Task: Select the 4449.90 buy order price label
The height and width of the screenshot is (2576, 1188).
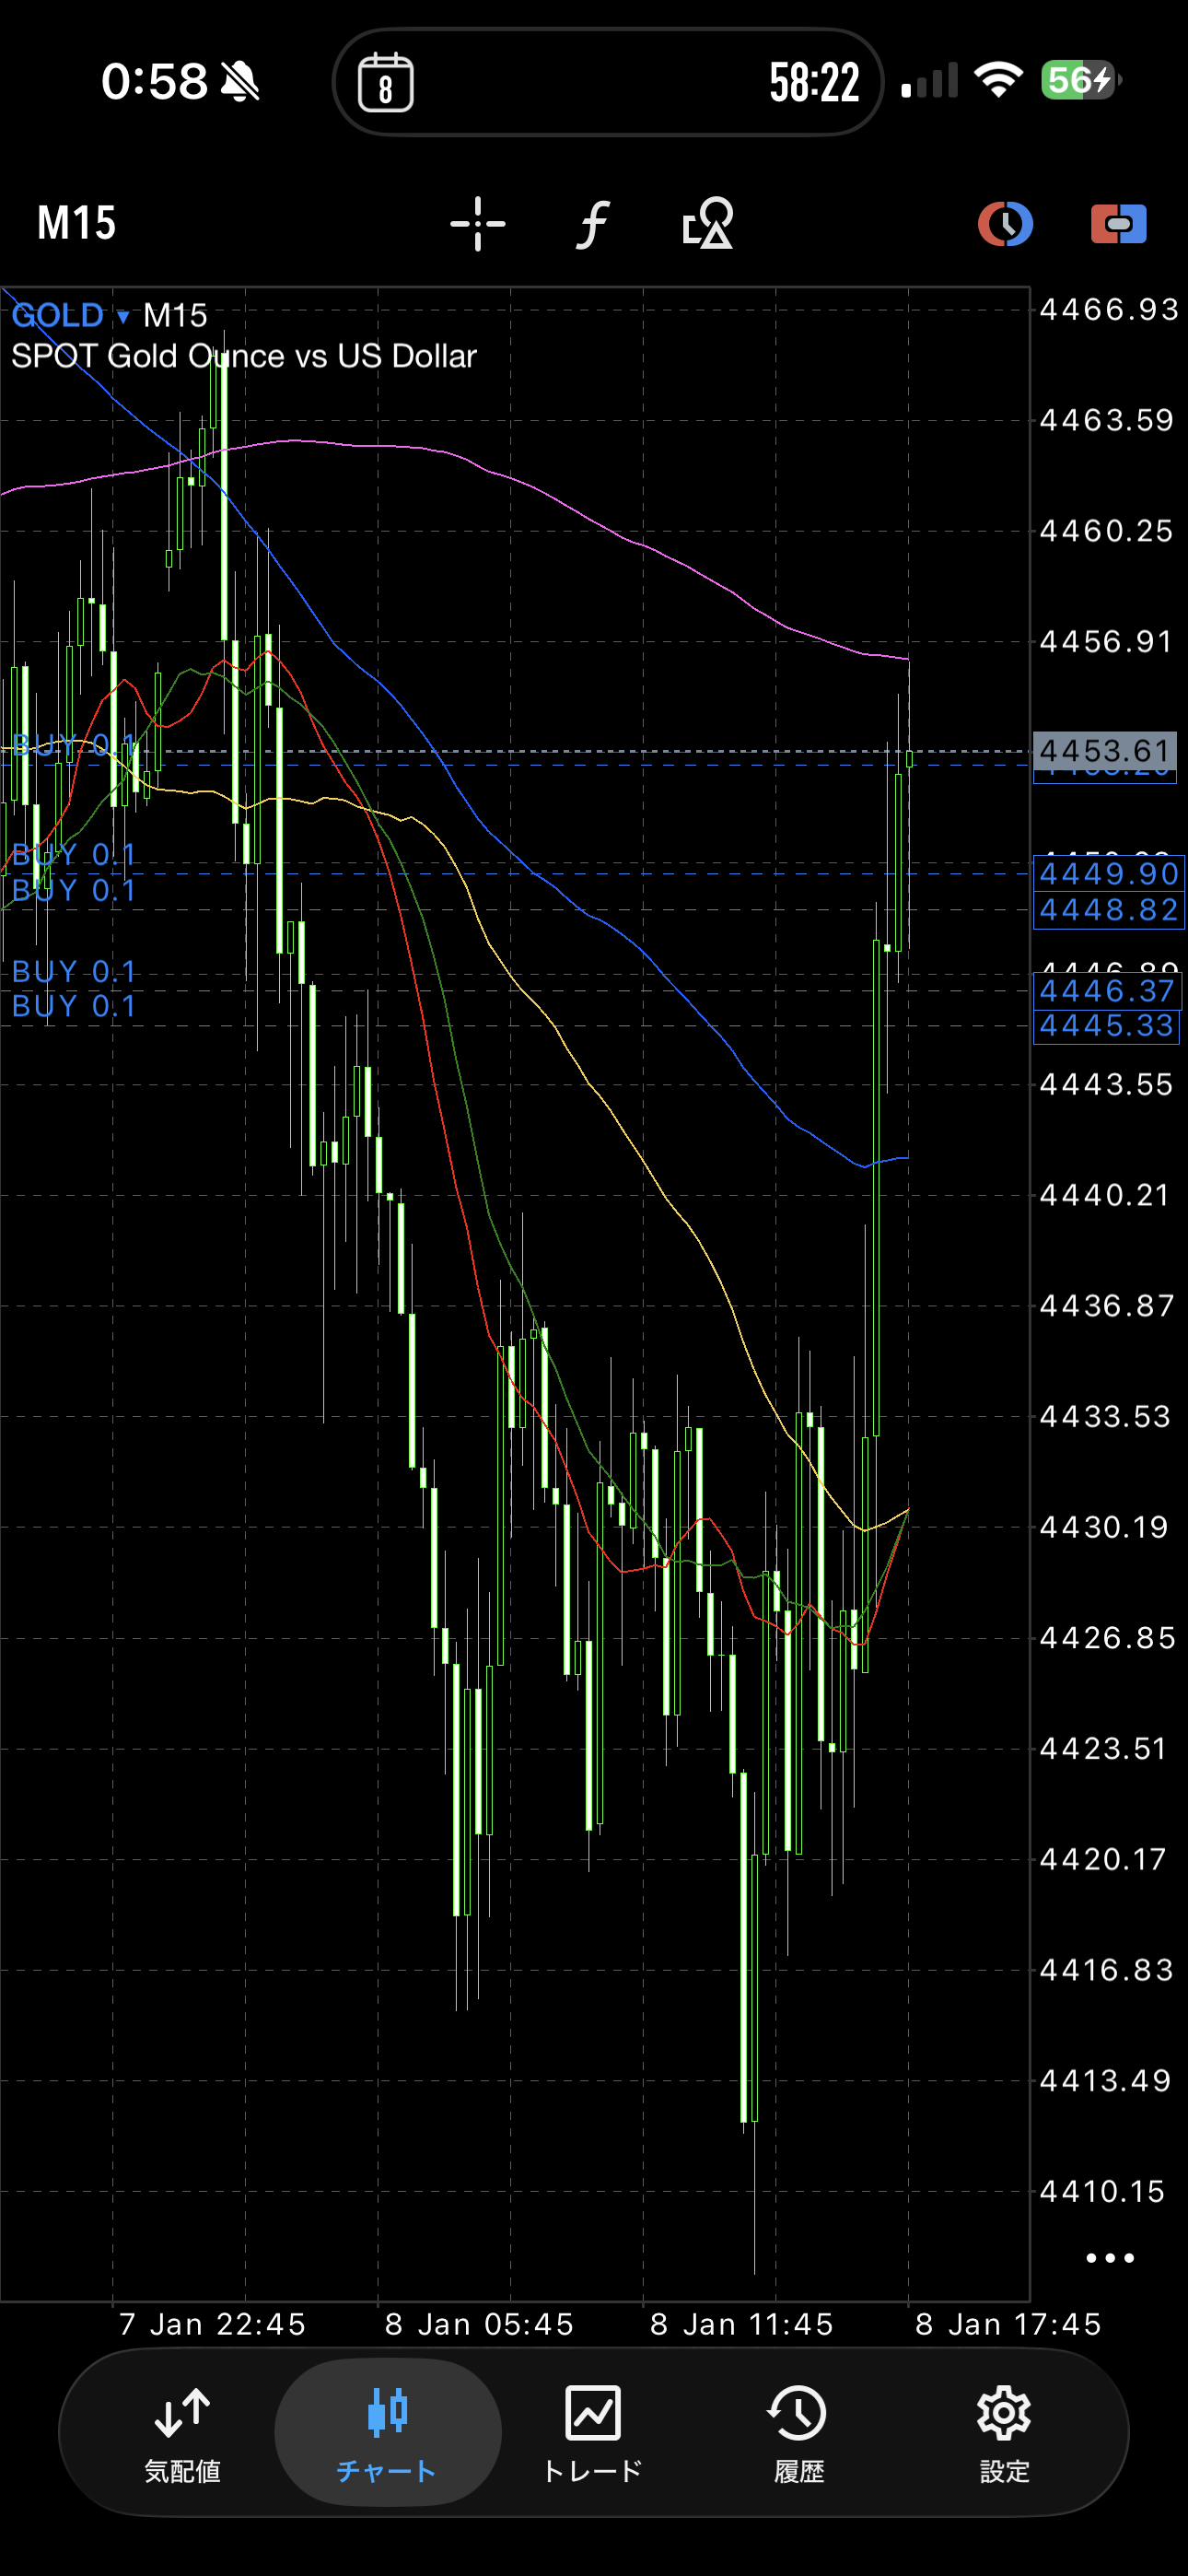Action: click(x=1108, y=874)
